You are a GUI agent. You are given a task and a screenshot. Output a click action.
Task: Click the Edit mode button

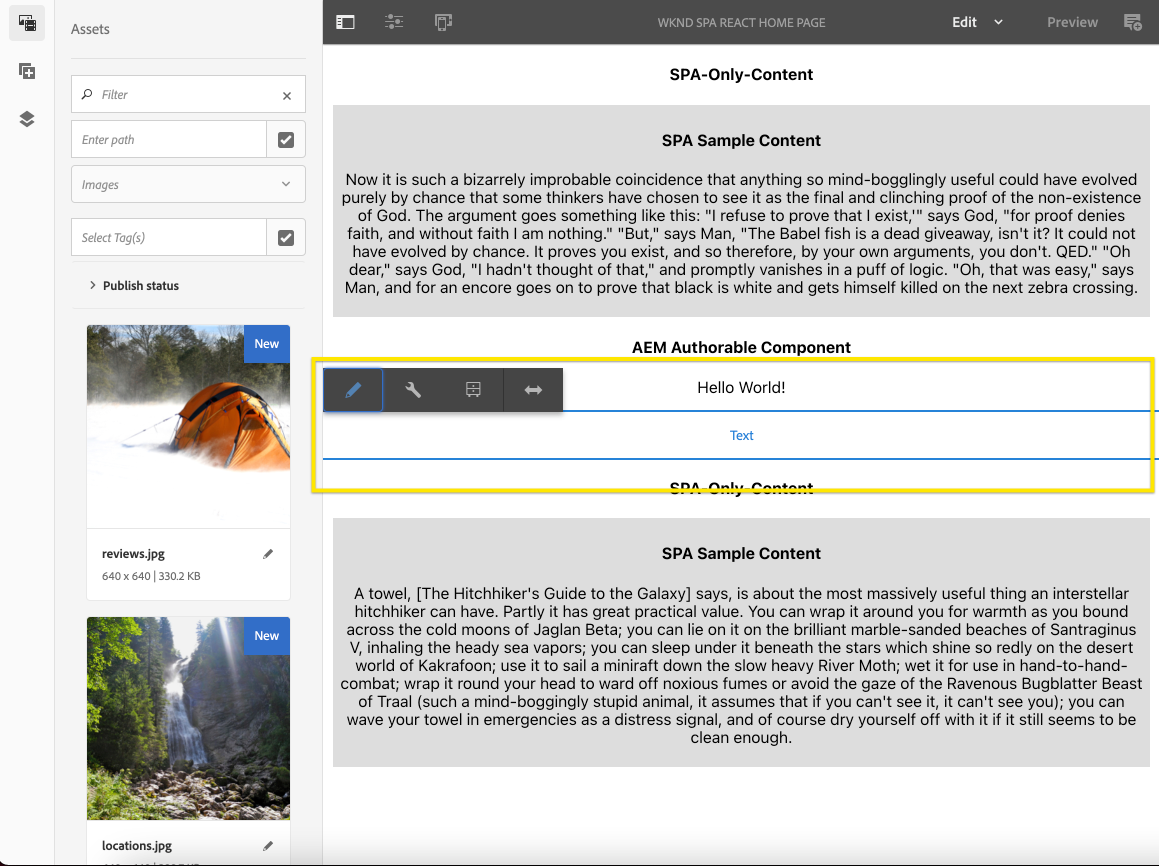tap(964, 22)
